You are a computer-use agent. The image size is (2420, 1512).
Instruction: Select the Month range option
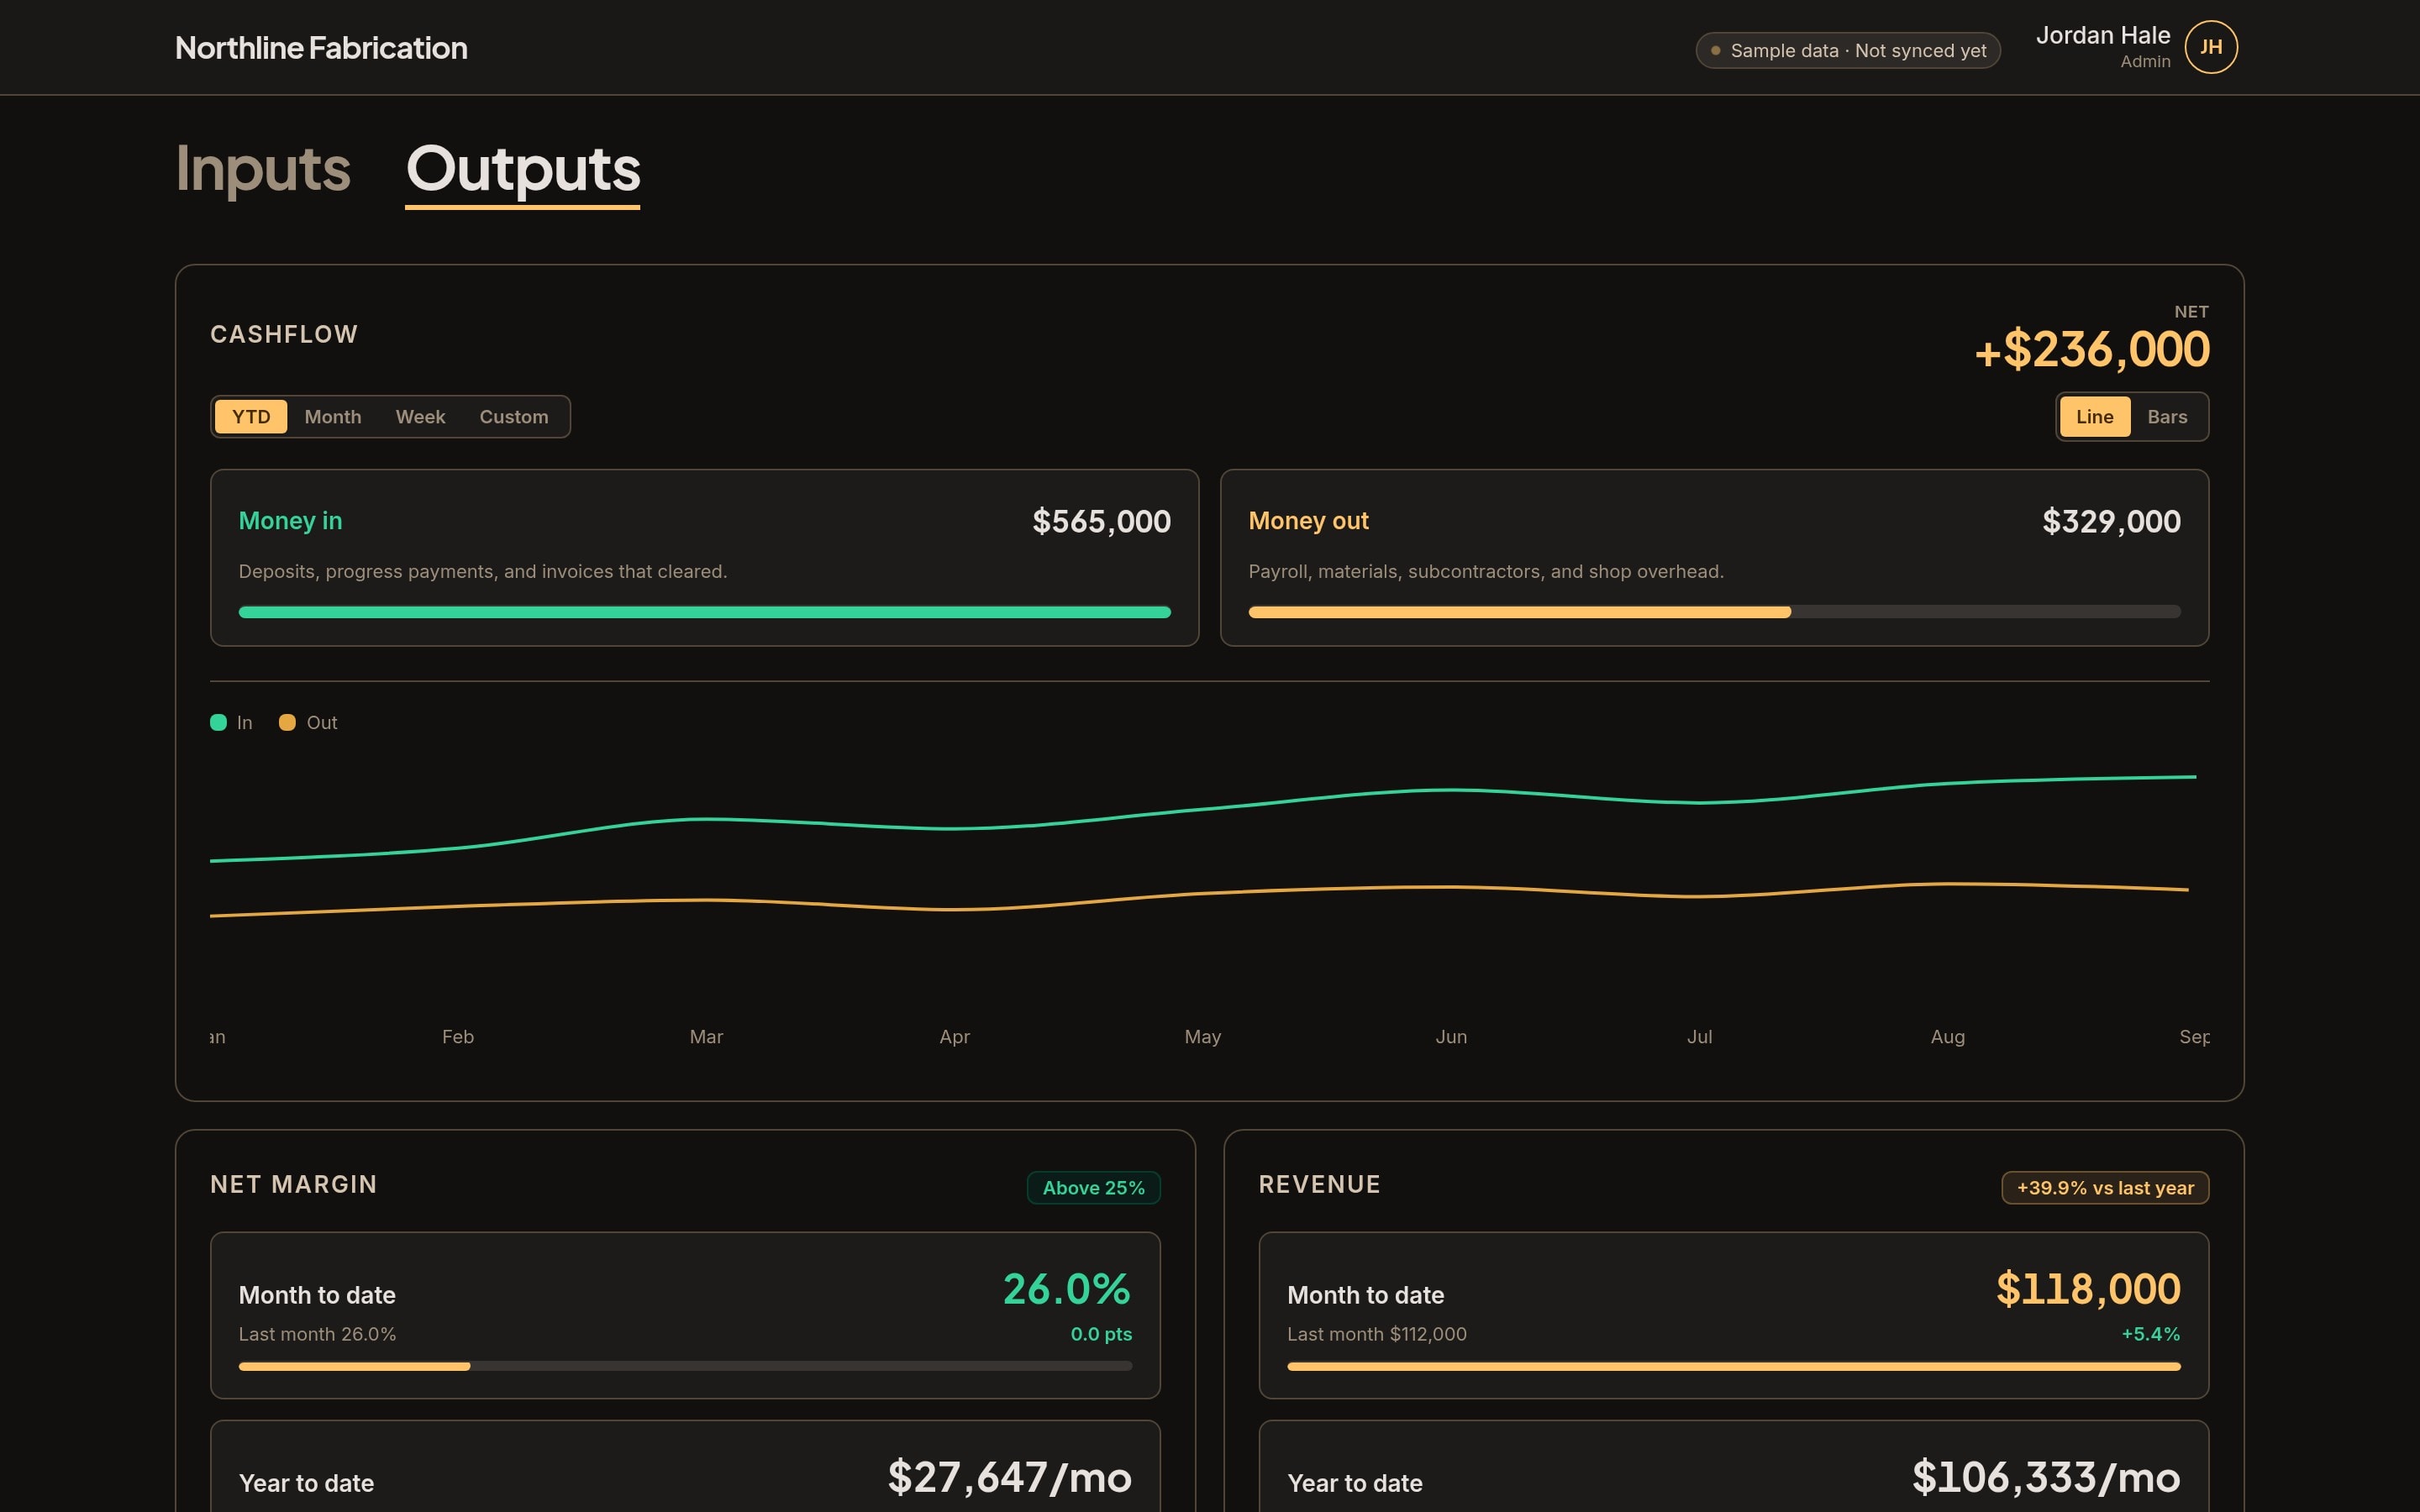tap(333, 416)
